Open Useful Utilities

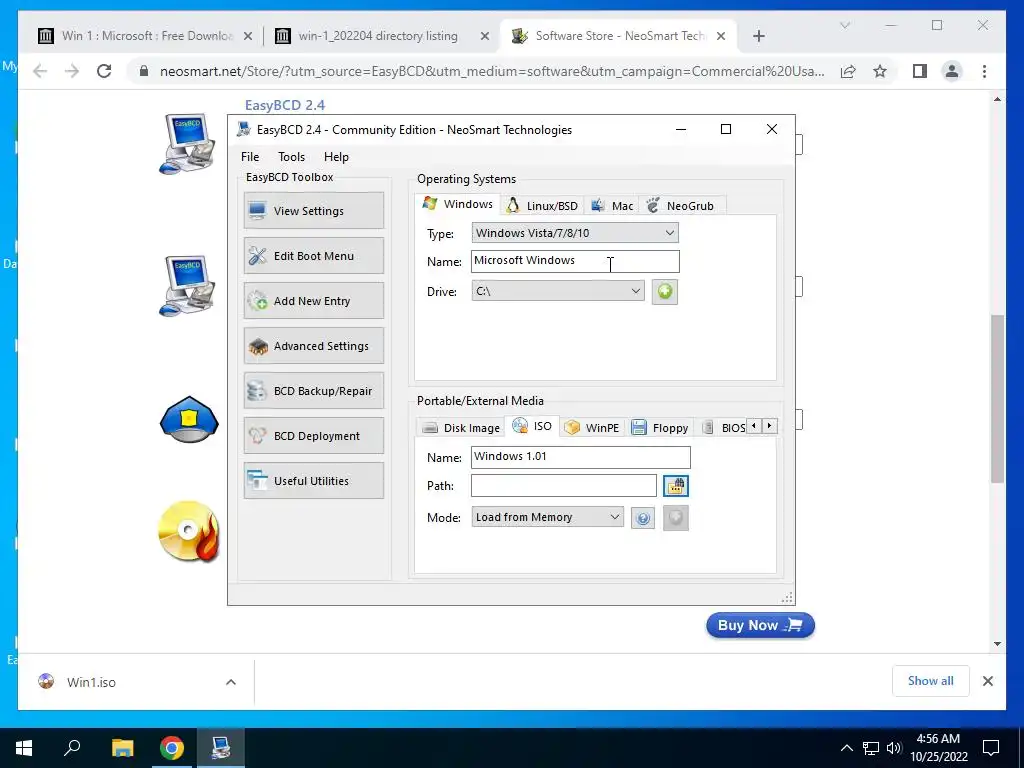(x=313, y=481)
